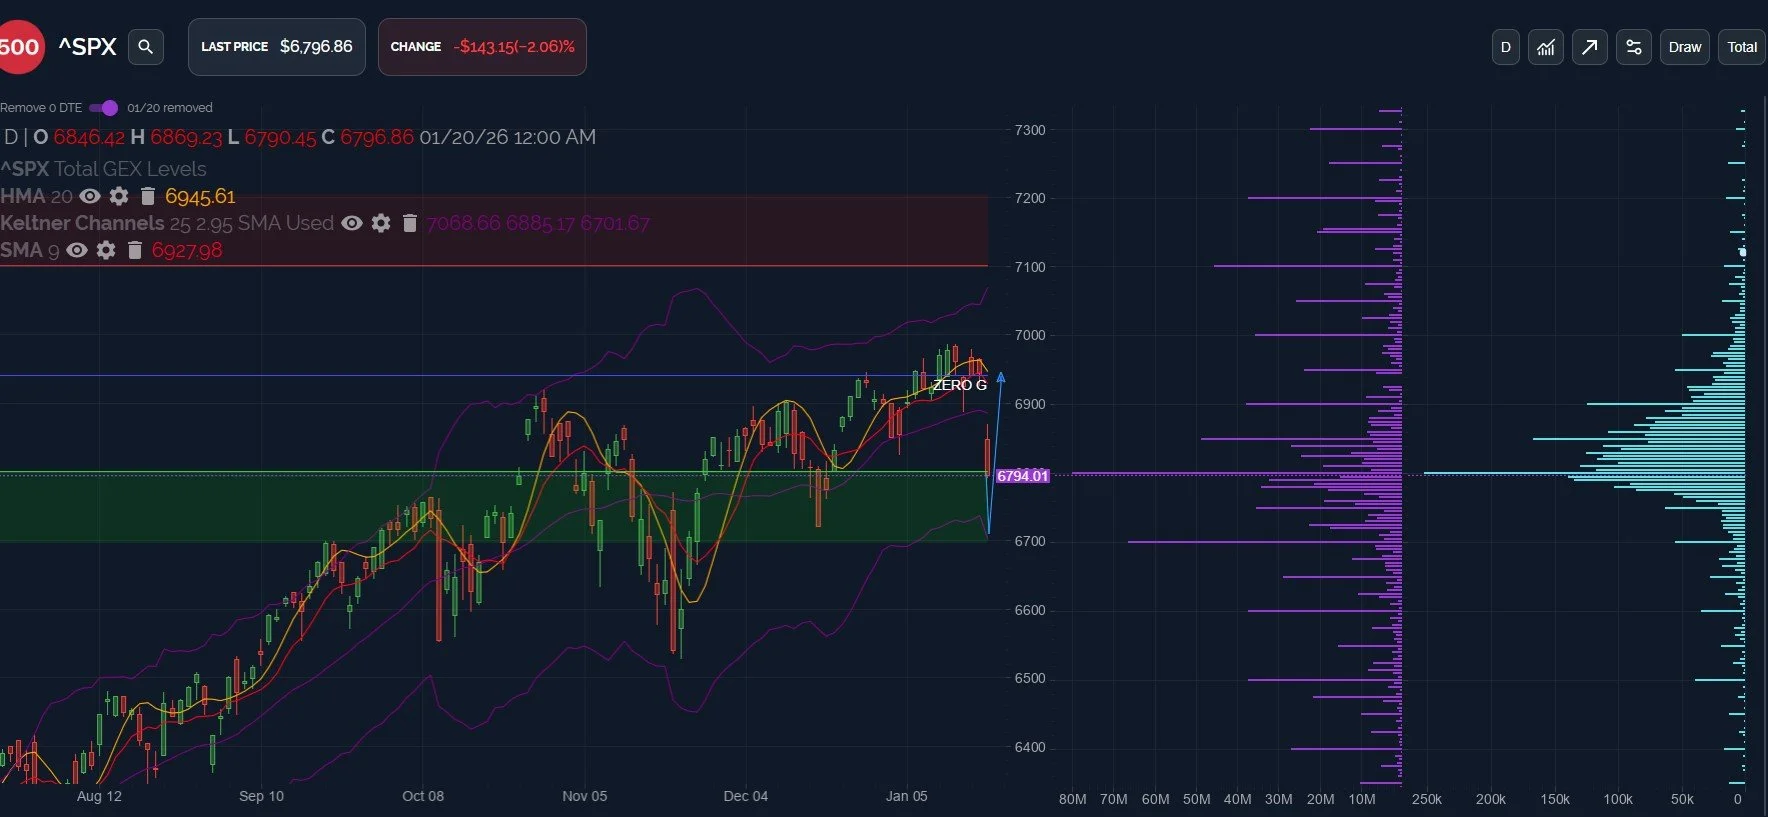
Task: Click Keltner values 7068.66 6885.17 6701.67
Action: tap(538, 223)
